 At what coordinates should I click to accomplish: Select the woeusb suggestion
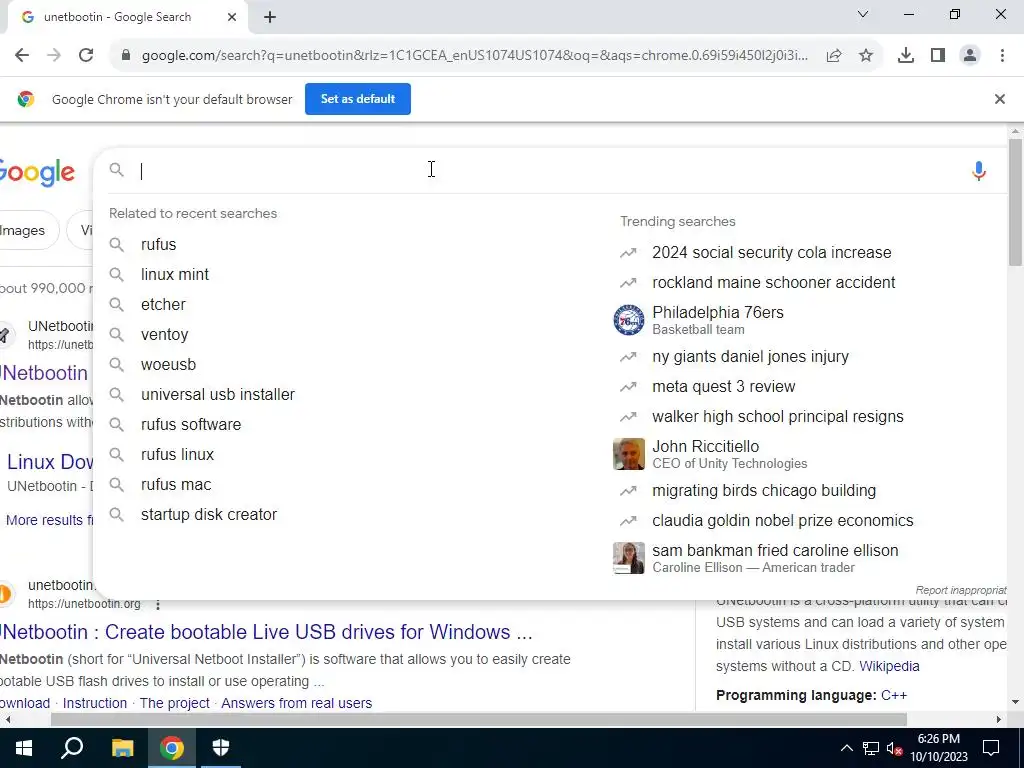(x=168, y=364)
